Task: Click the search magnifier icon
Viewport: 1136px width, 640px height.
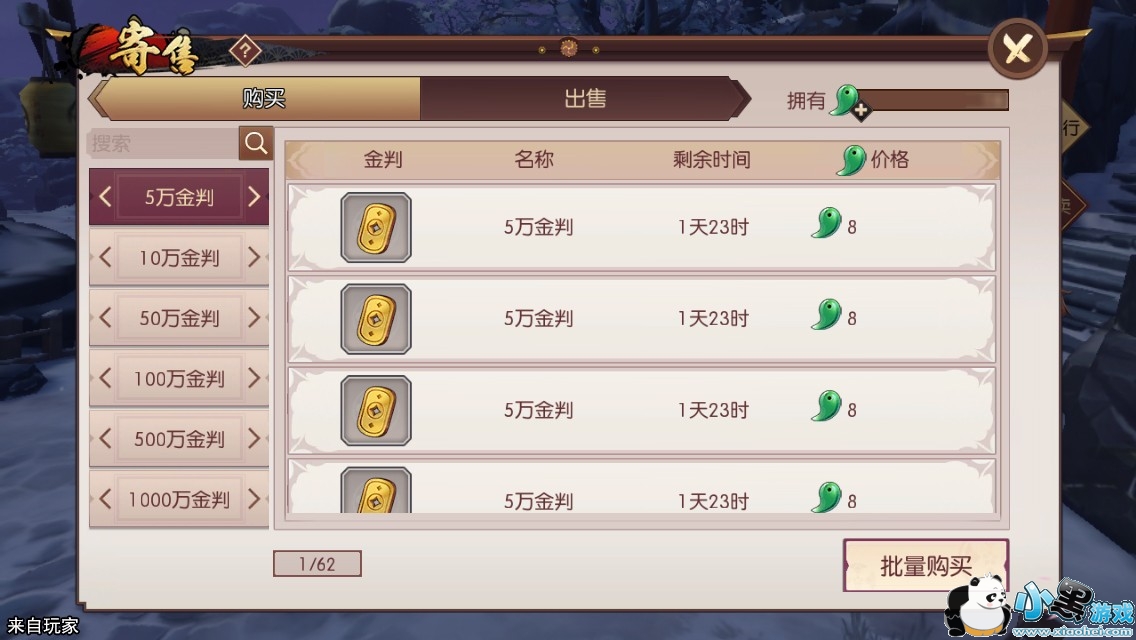Action: (256, 143)
